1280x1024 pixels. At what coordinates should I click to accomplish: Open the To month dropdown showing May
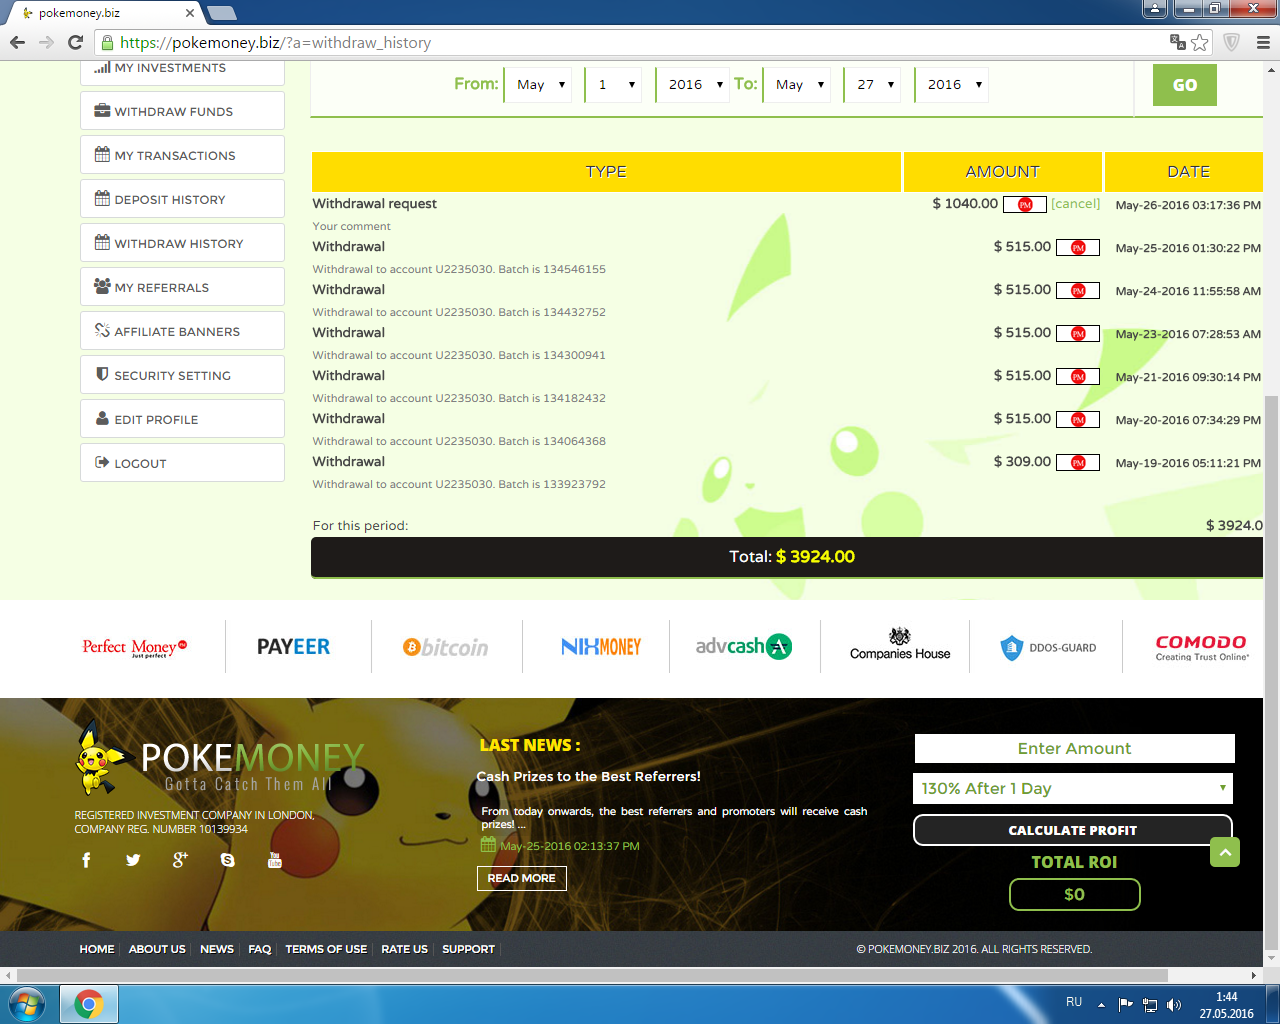797,85
